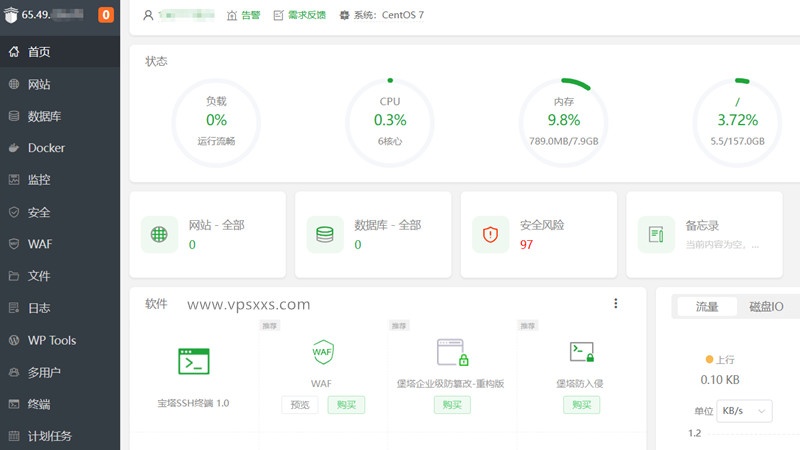Screen dimensions: 800x450
Task: Click the WAF shield icon in sidebar
Action: 14,244
